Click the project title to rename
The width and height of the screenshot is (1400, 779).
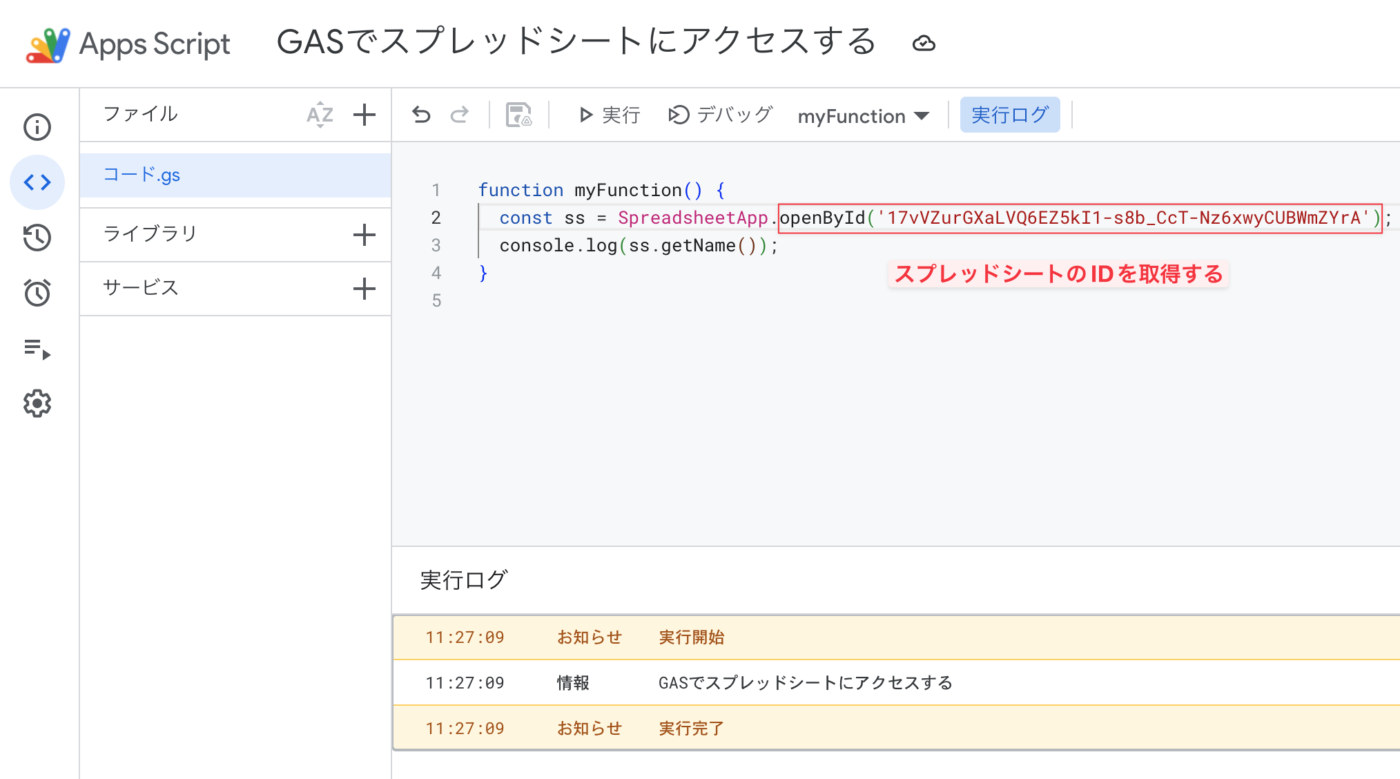click(x=576, y=42)
